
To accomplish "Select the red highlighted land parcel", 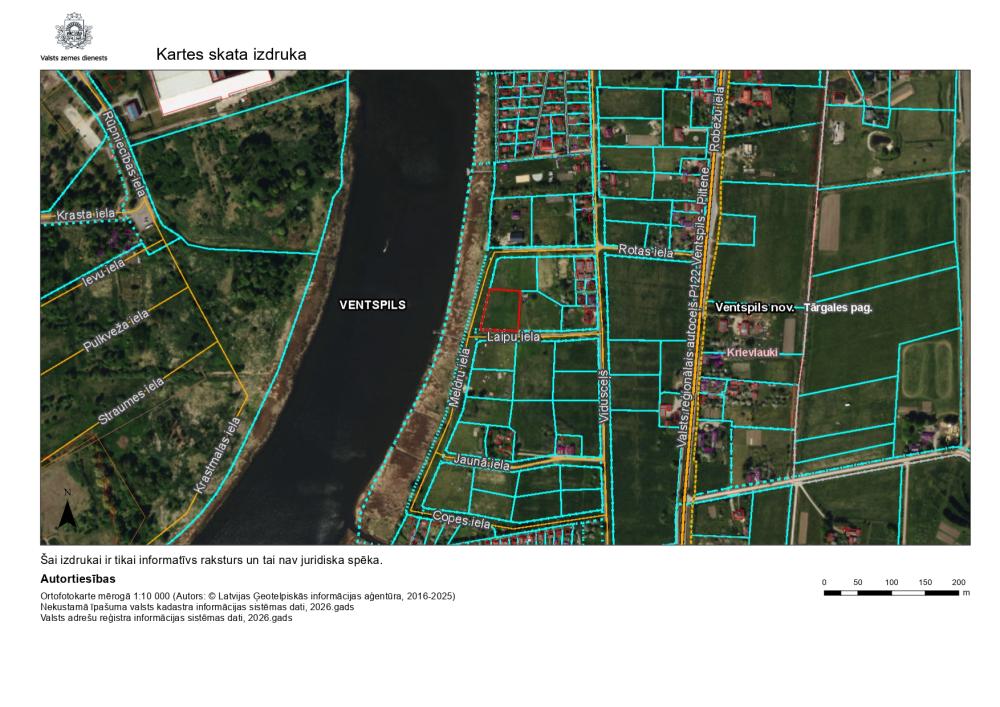I will (501, 310).
